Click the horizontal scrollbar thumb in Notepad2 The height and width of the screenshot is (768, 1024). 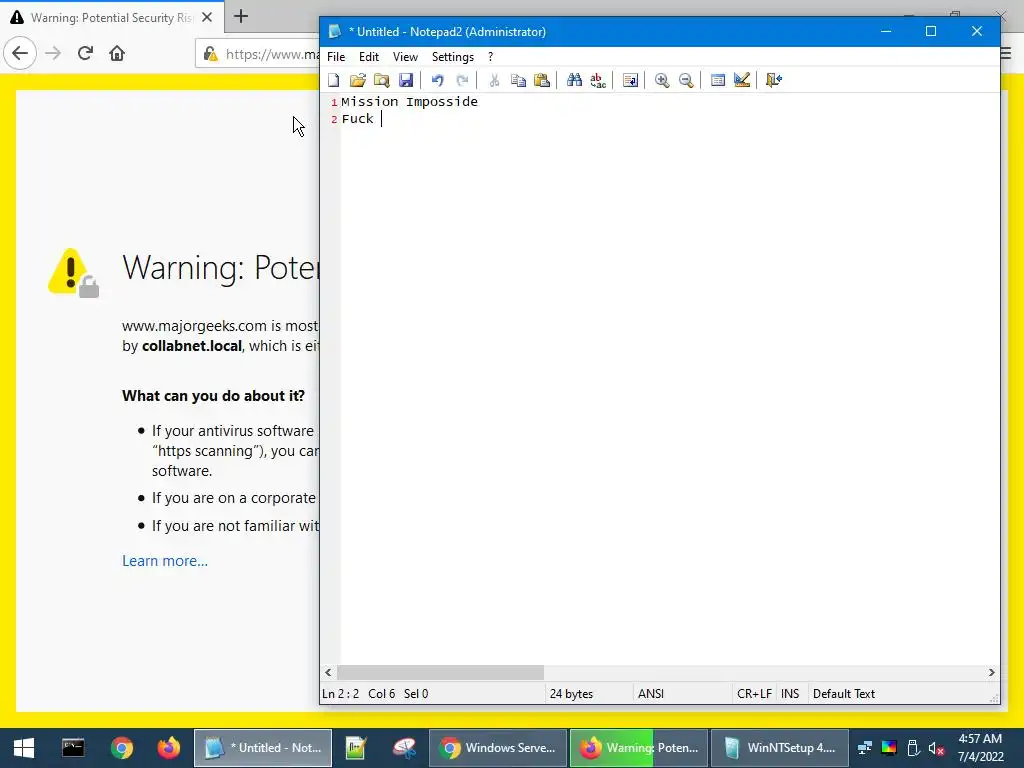point(440,672)
